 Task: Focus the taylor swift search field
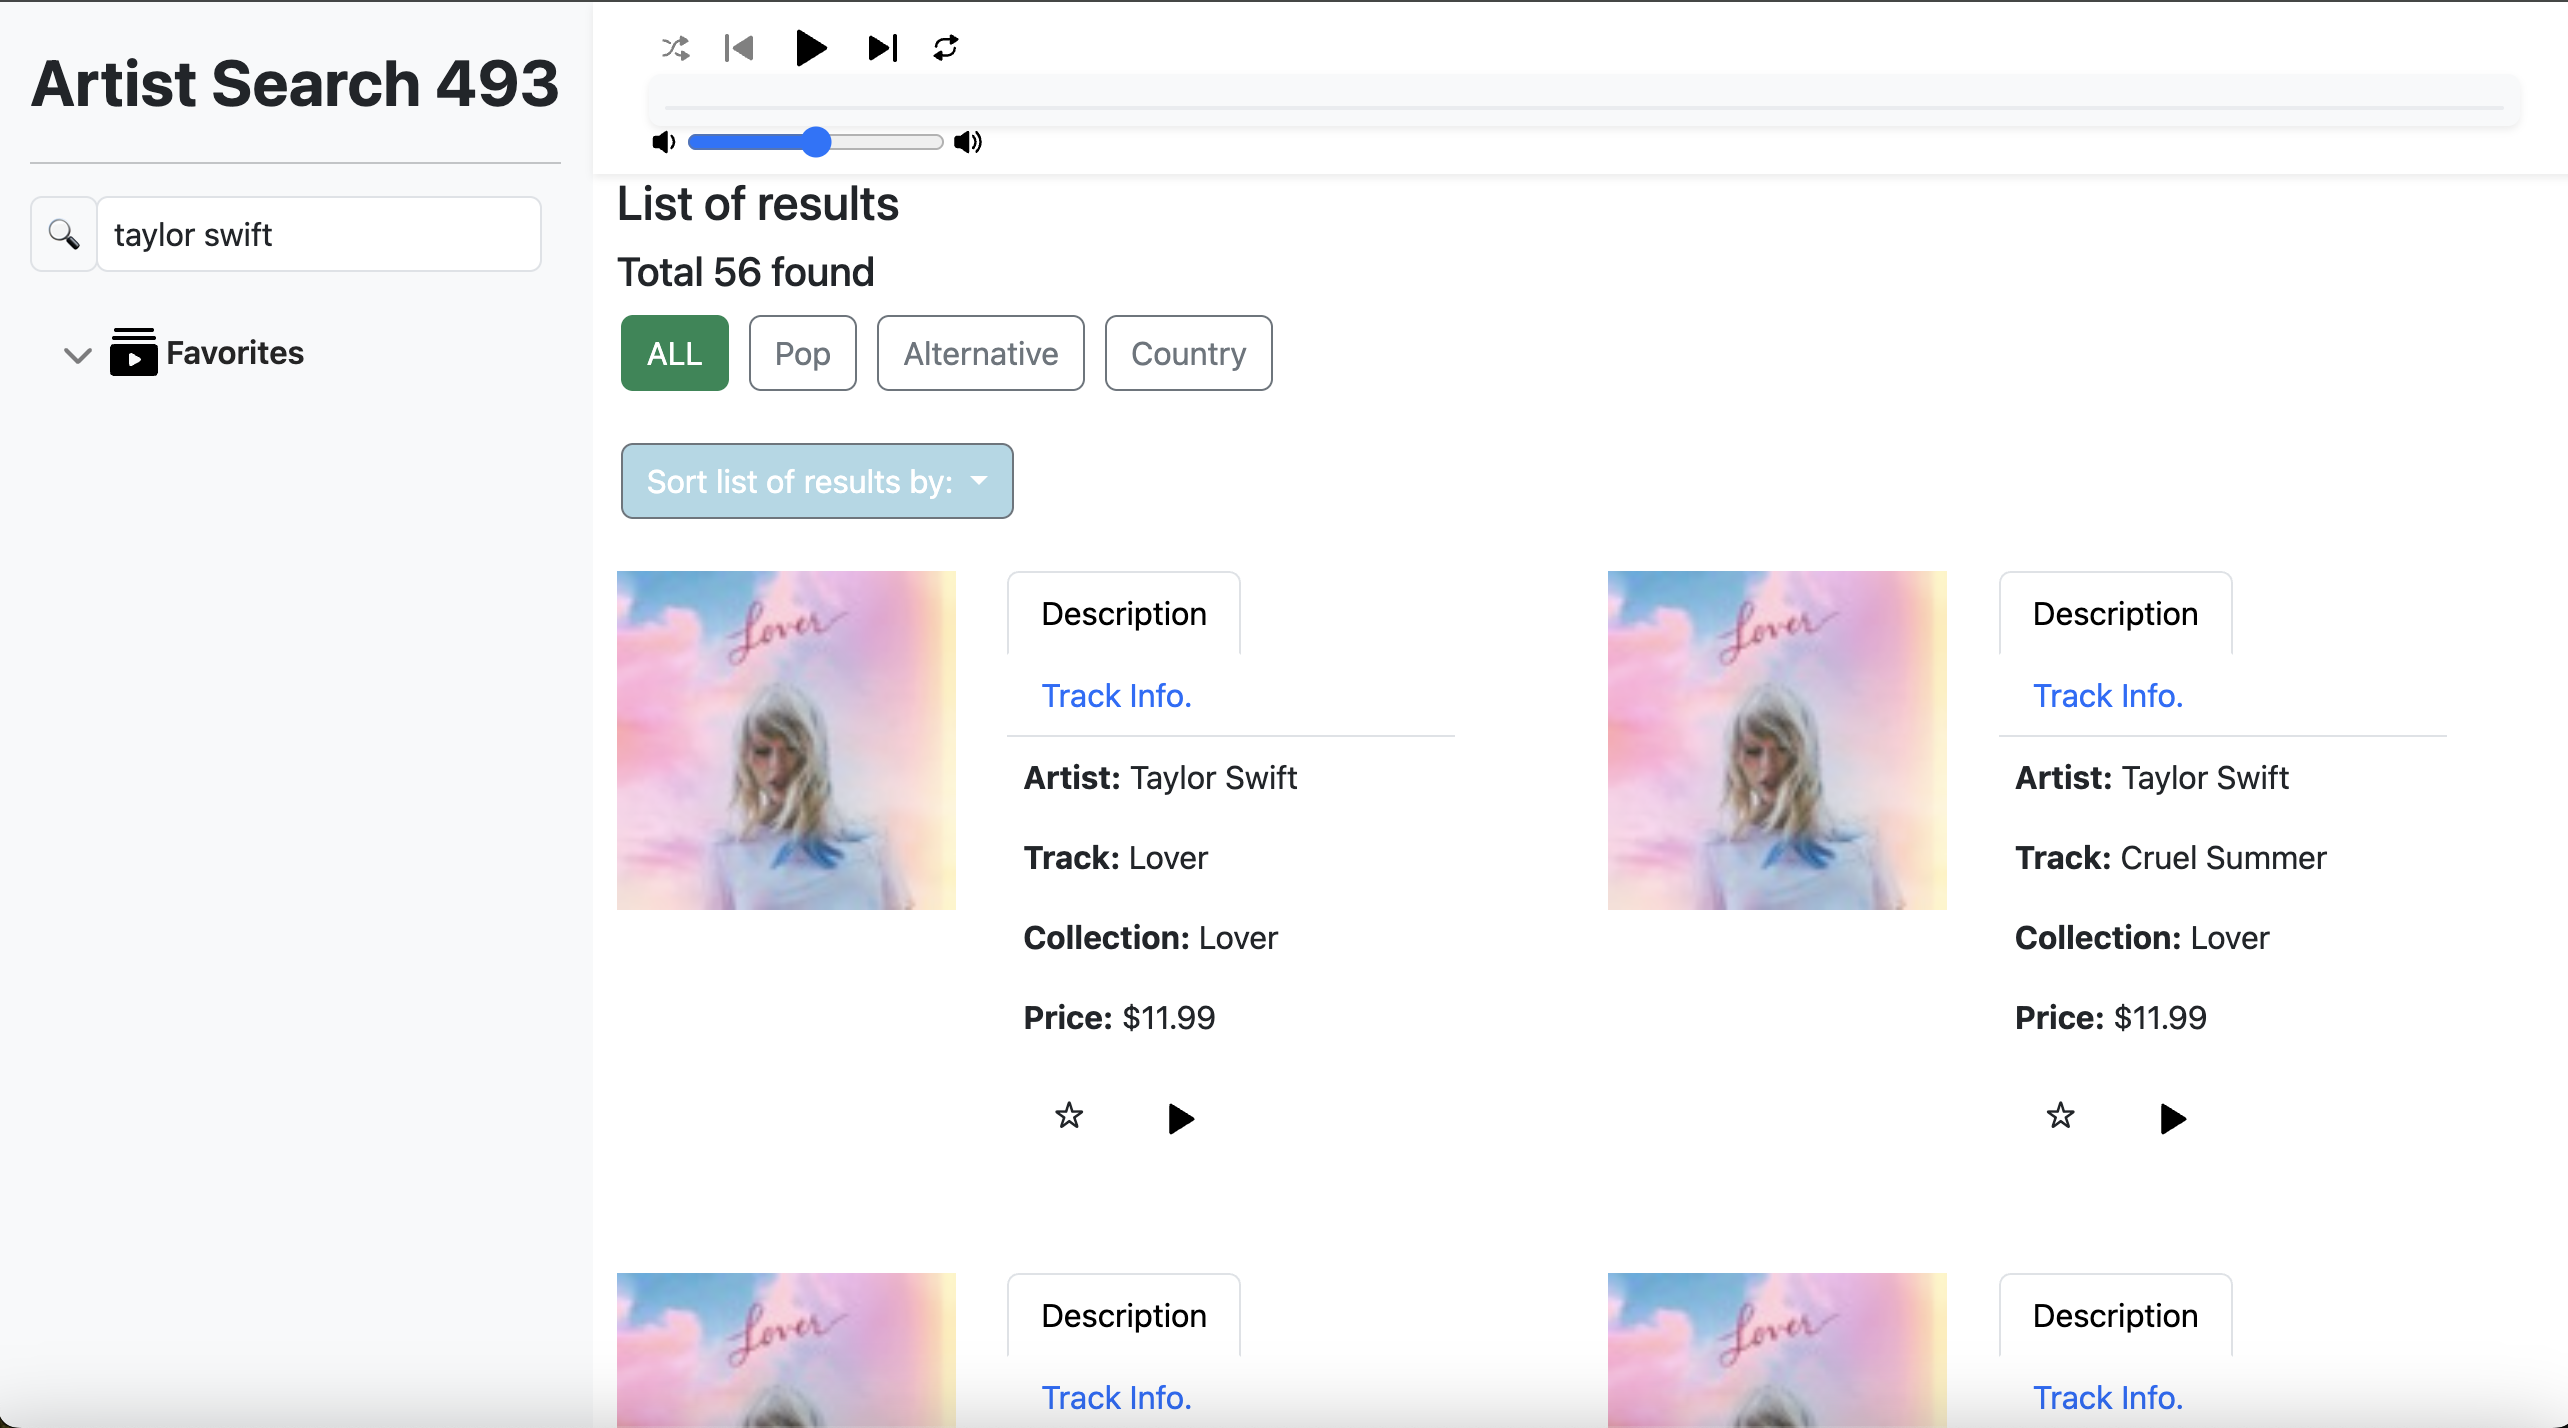tap(319, 234)
